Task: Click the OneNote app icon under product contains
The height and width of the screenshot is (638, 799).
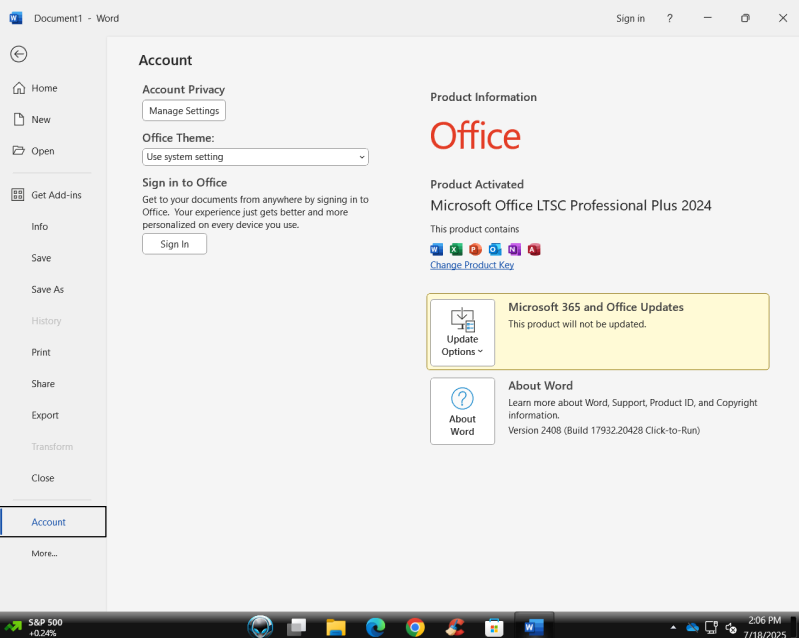Action: pyautogui.click(x=514, y=249)
